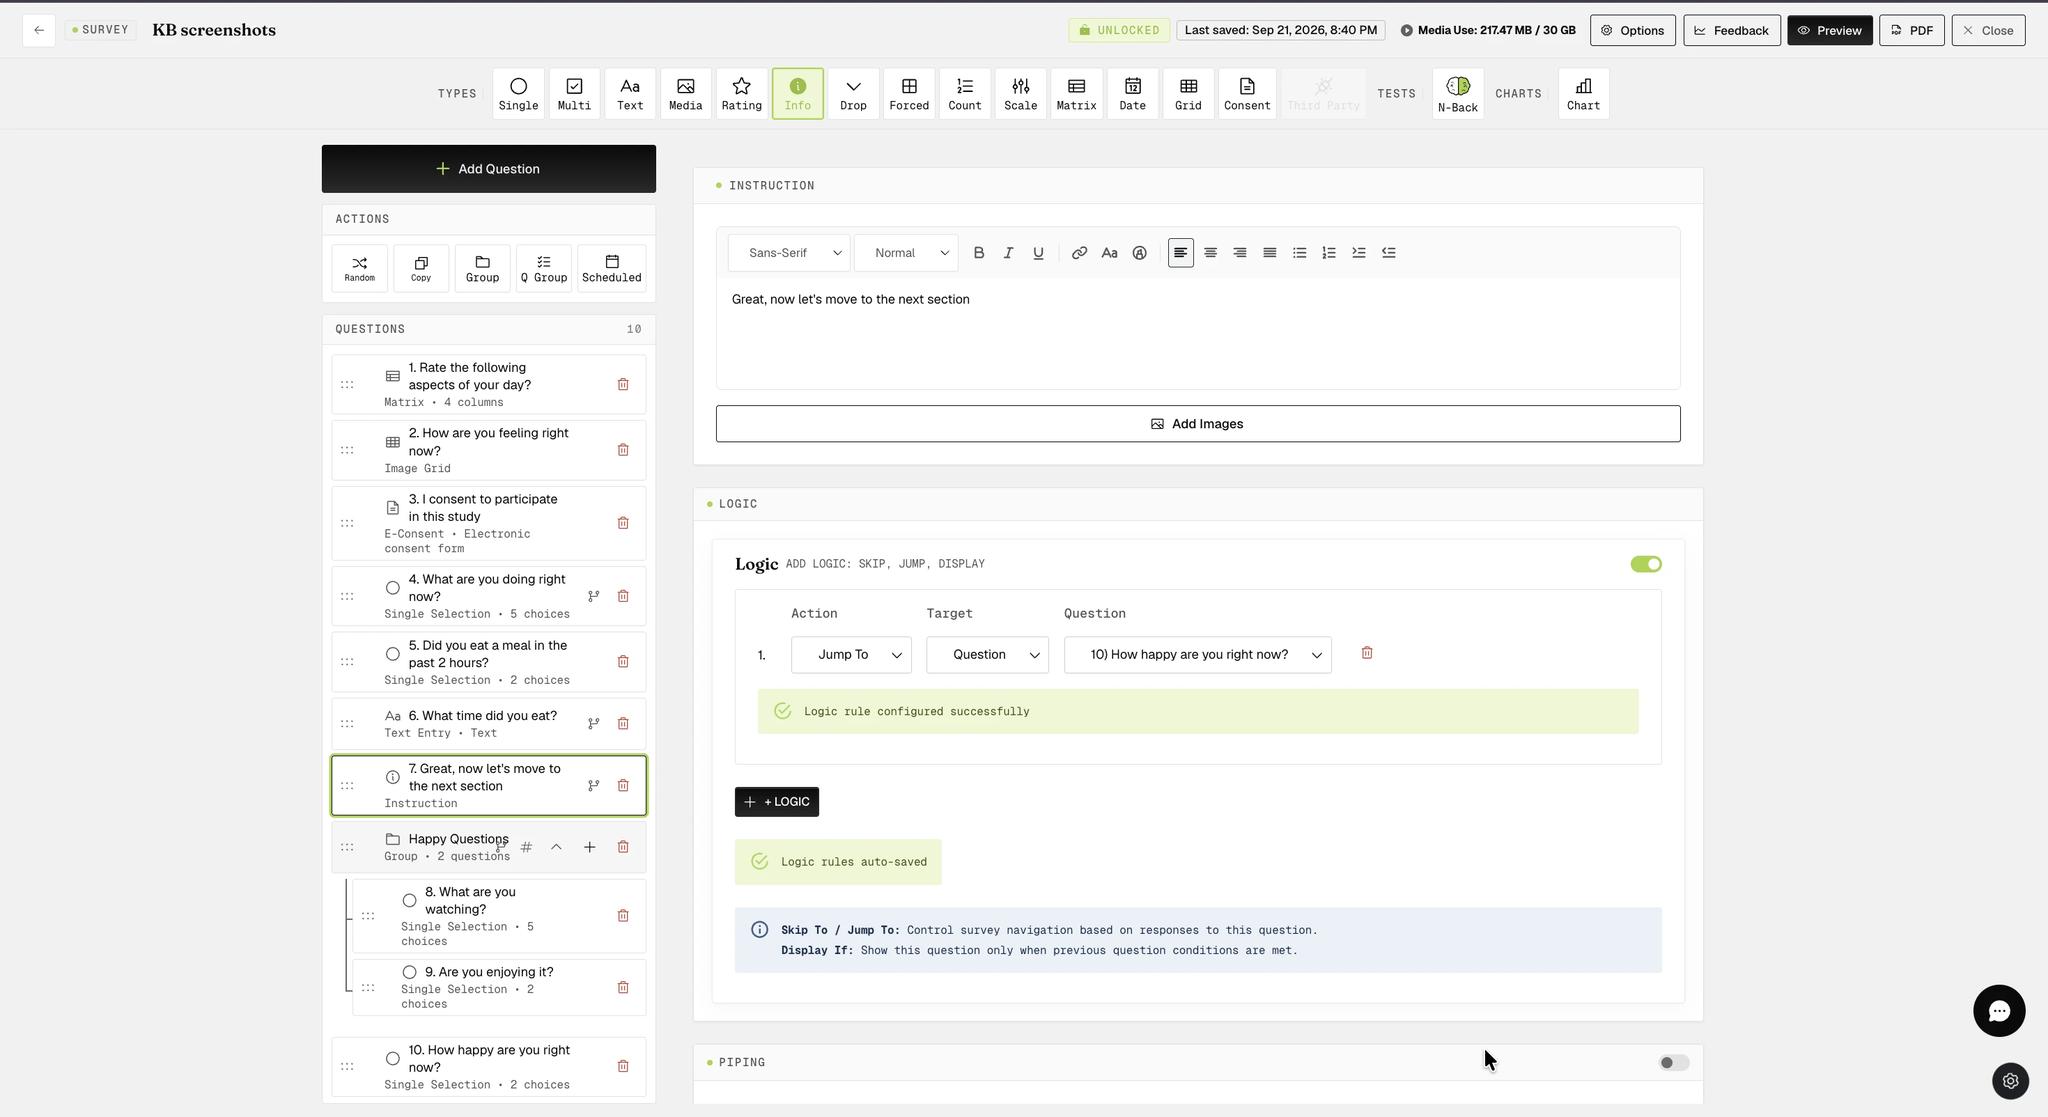Center align the instruction text

coord(1210,253)
